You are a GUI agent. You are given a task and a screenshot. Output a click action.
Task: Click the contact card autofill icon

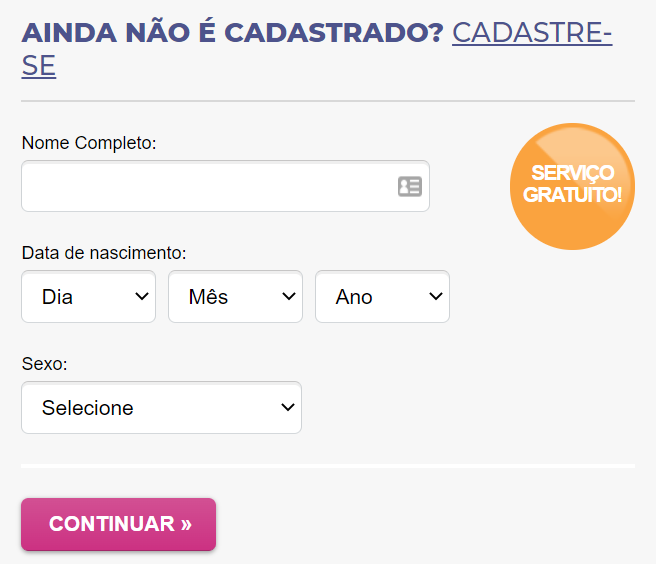click(x=410, y=186)
